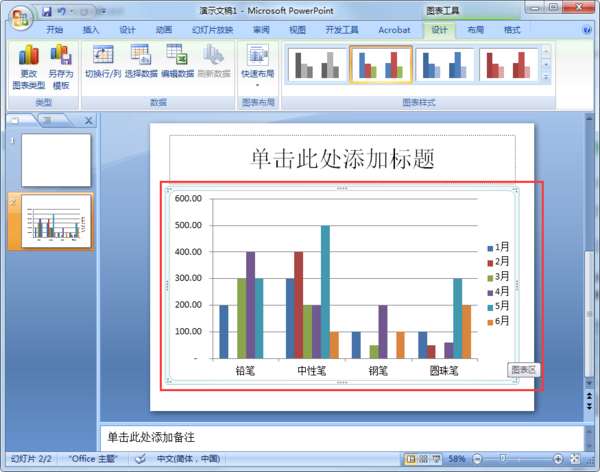Apply the blue monochrome chart style
The width and height of the screenshot is (600, 472).
pos(445,65)
